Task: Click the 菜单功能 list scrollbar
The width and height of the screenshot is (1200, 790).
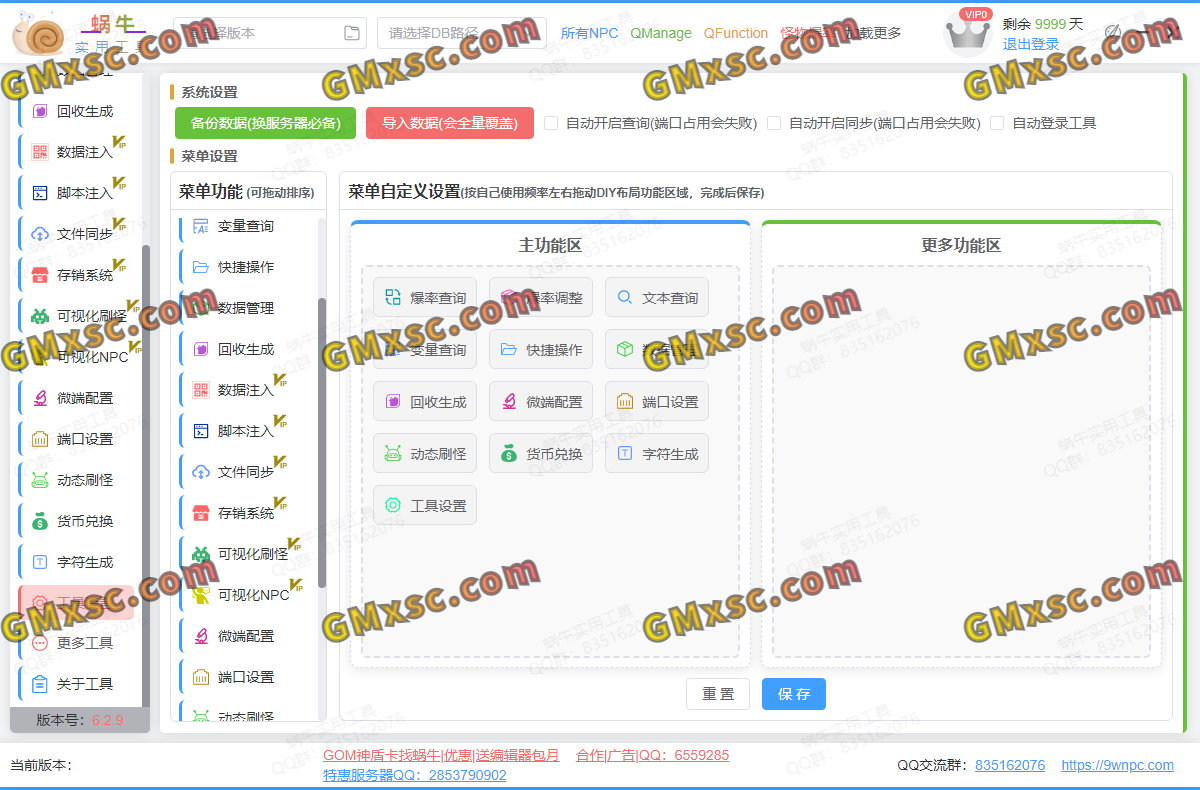Action: coord(322,442)
